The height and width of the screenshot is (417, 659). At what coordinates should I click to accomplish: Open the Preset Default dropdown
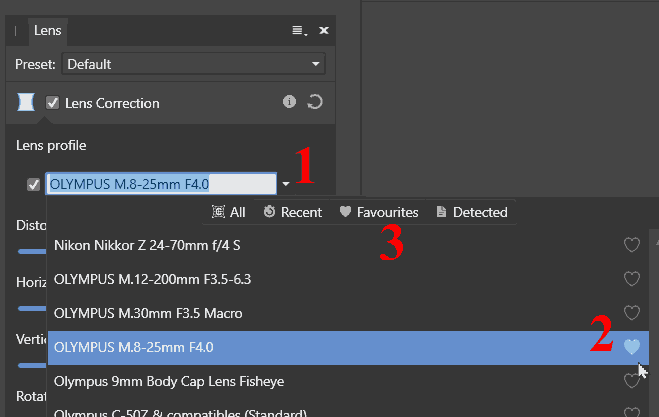tap(194, 64)
